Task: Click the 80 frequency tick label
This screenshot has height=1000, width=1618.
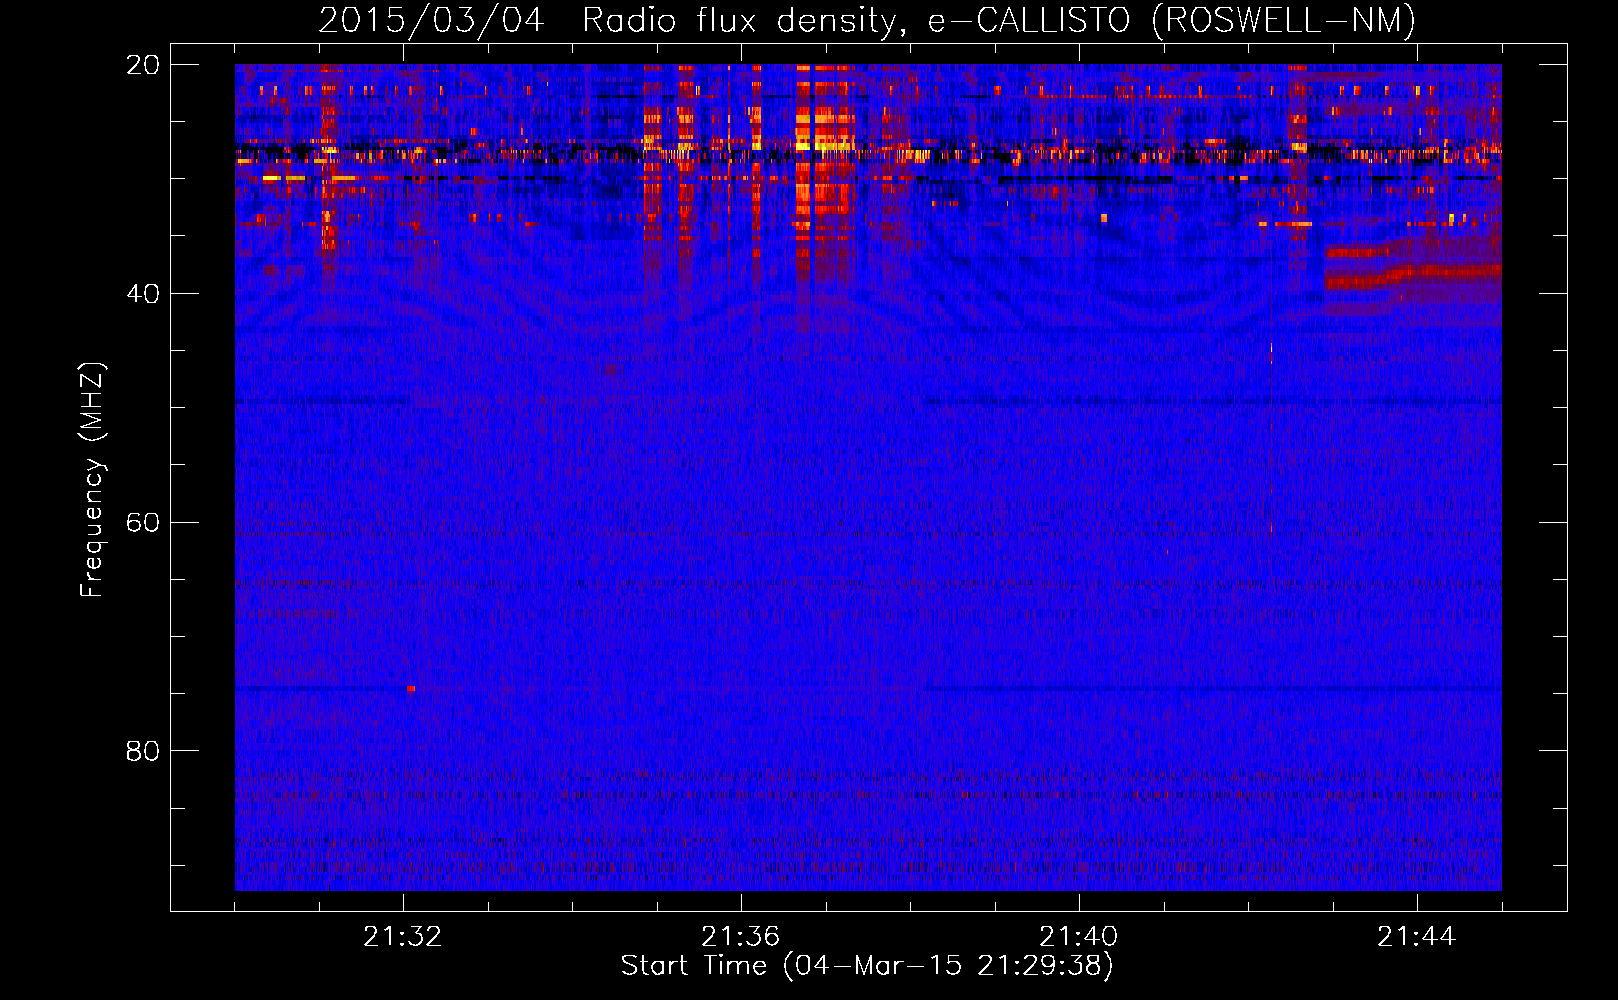Action: click(x=143, y=751)
